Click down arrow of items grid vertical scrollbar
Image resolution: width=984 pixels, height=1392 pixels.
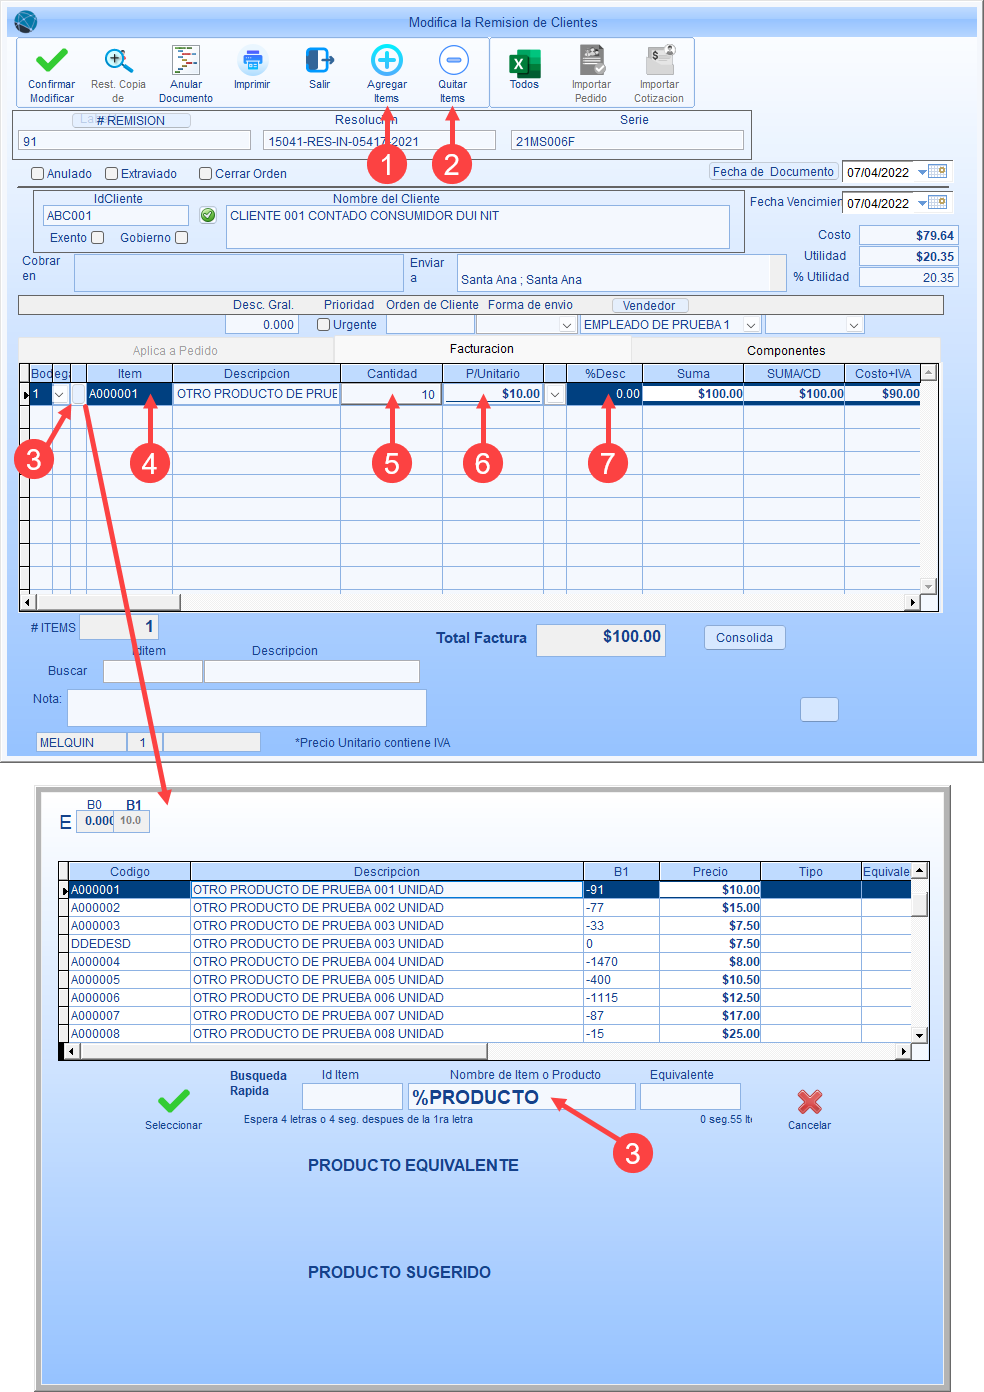929,586
